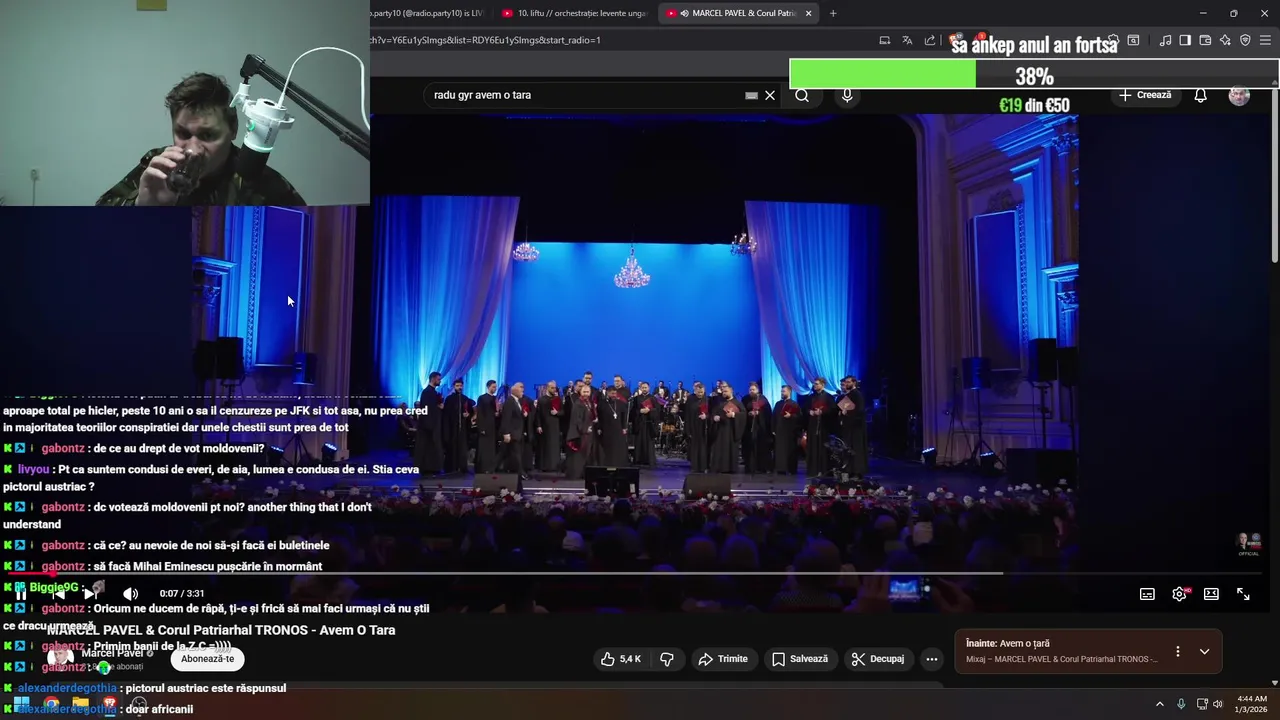1280x720 pixels.
Task: Open YouTube notifications bell
Action: pos(1201,95)
